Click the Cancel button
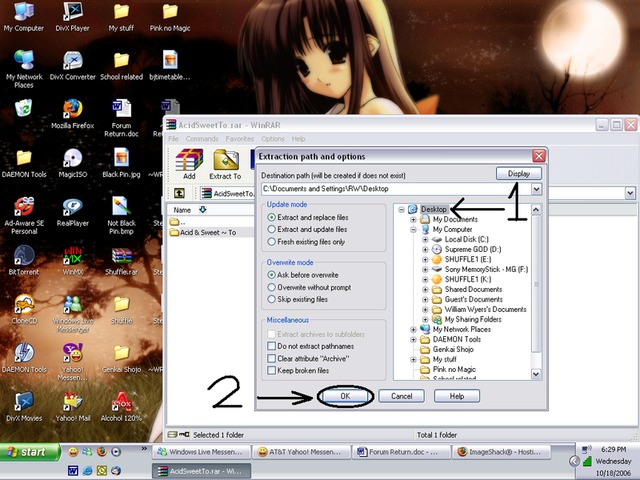Viewport: 640px width, 480px height. [402, 396]
